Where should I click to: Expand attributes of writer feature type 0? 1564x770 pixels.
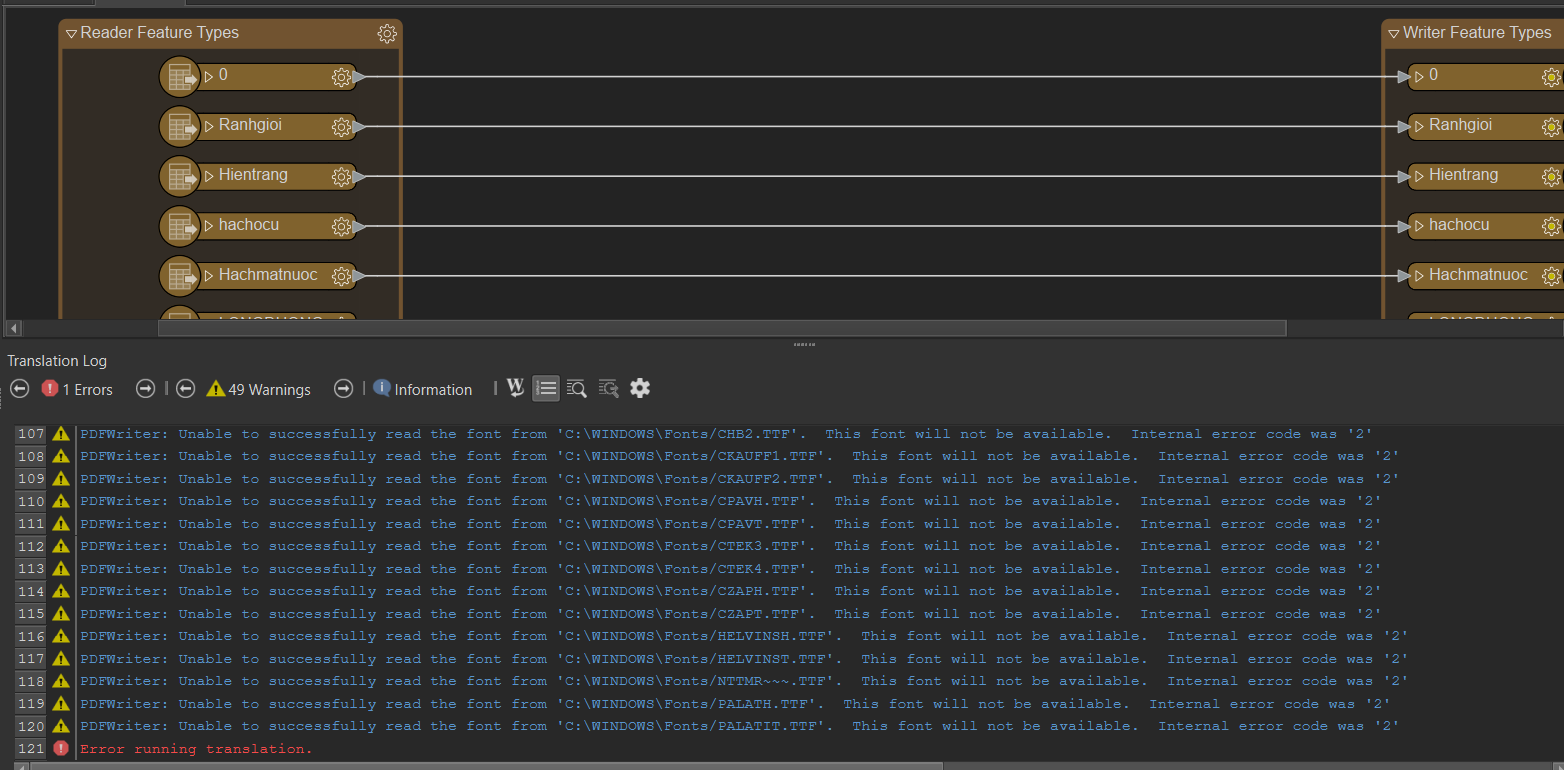[1419, 76]
